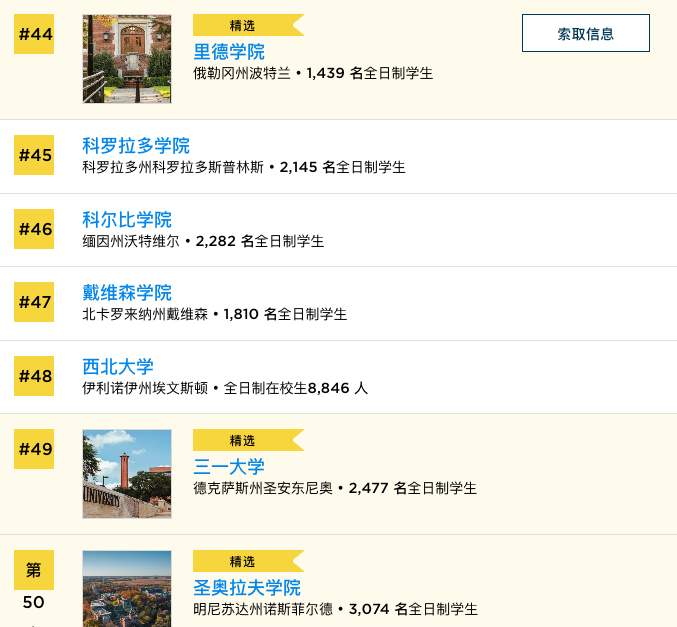Click the #44 rank badge
Image resolution: width=677 pixels, height=627 pixels.
tap(34, 34)
